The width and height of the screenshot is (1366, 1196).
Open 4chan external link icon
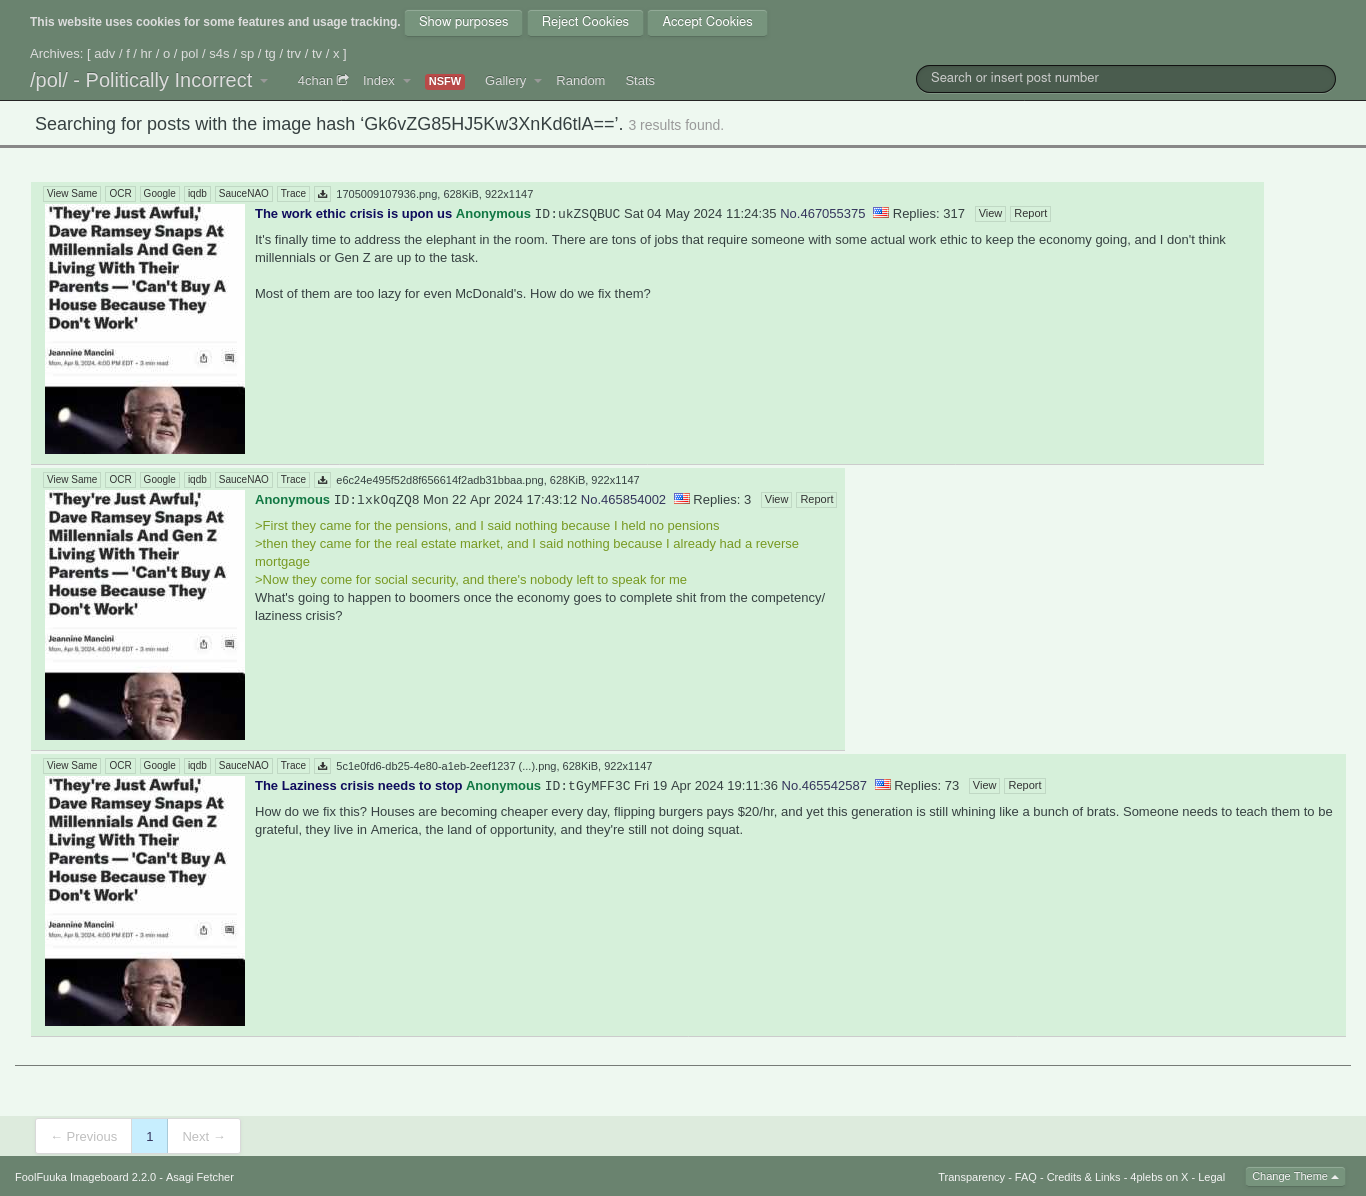coord(343,80)
